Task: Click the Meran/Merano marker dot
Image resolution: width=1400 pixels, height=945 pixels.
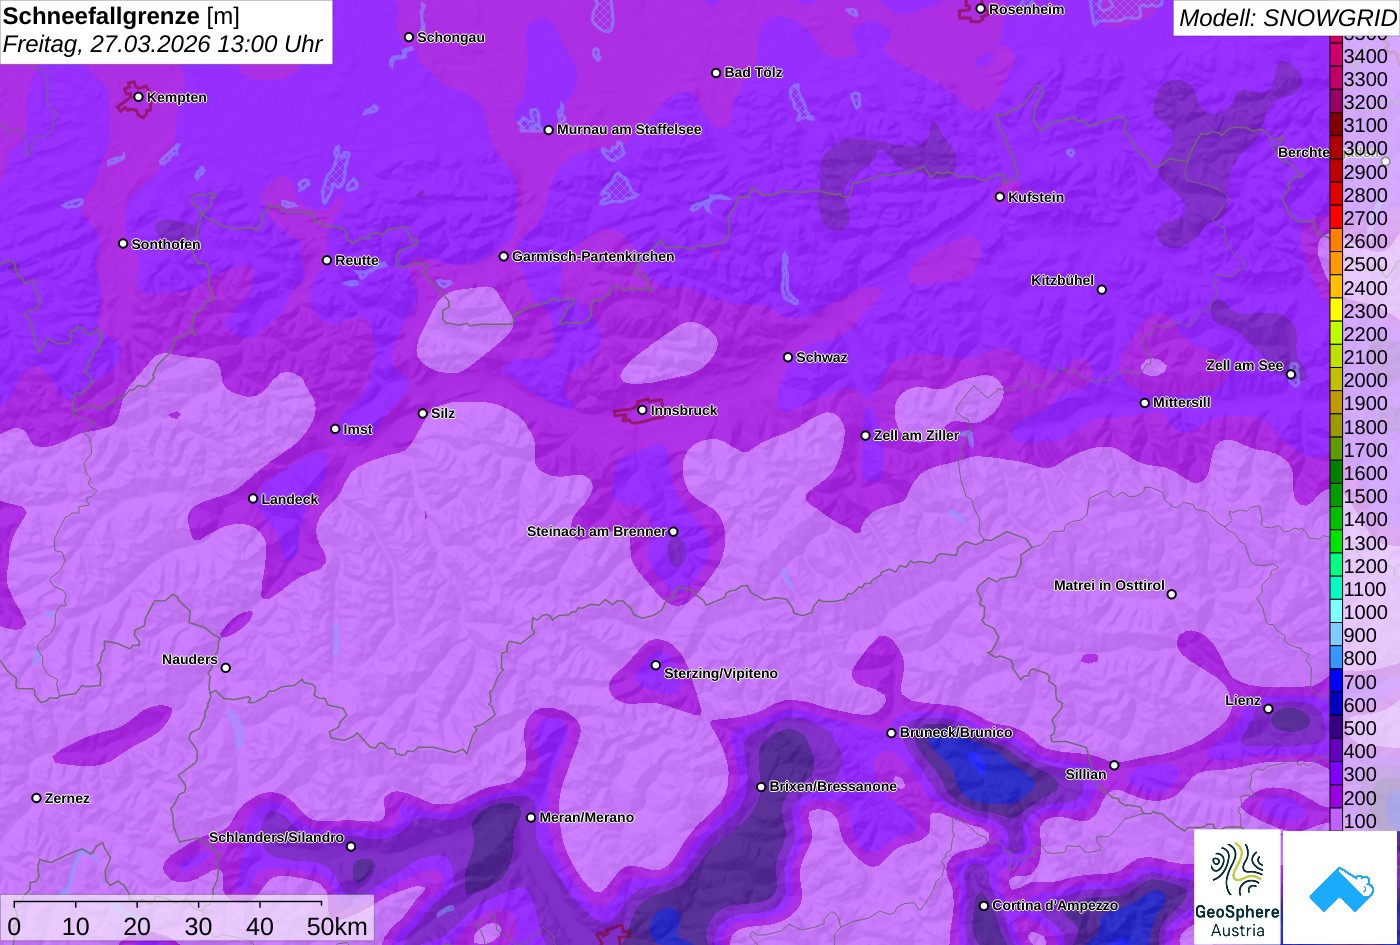Action: pyautogui.click(x=531, y=818)
